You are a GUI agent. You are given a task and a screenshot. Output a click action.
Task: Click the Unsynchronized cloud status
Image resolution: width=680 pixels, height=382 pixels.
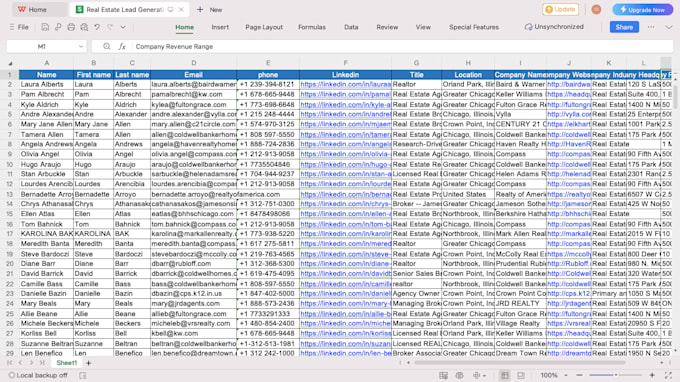point(554,27)
